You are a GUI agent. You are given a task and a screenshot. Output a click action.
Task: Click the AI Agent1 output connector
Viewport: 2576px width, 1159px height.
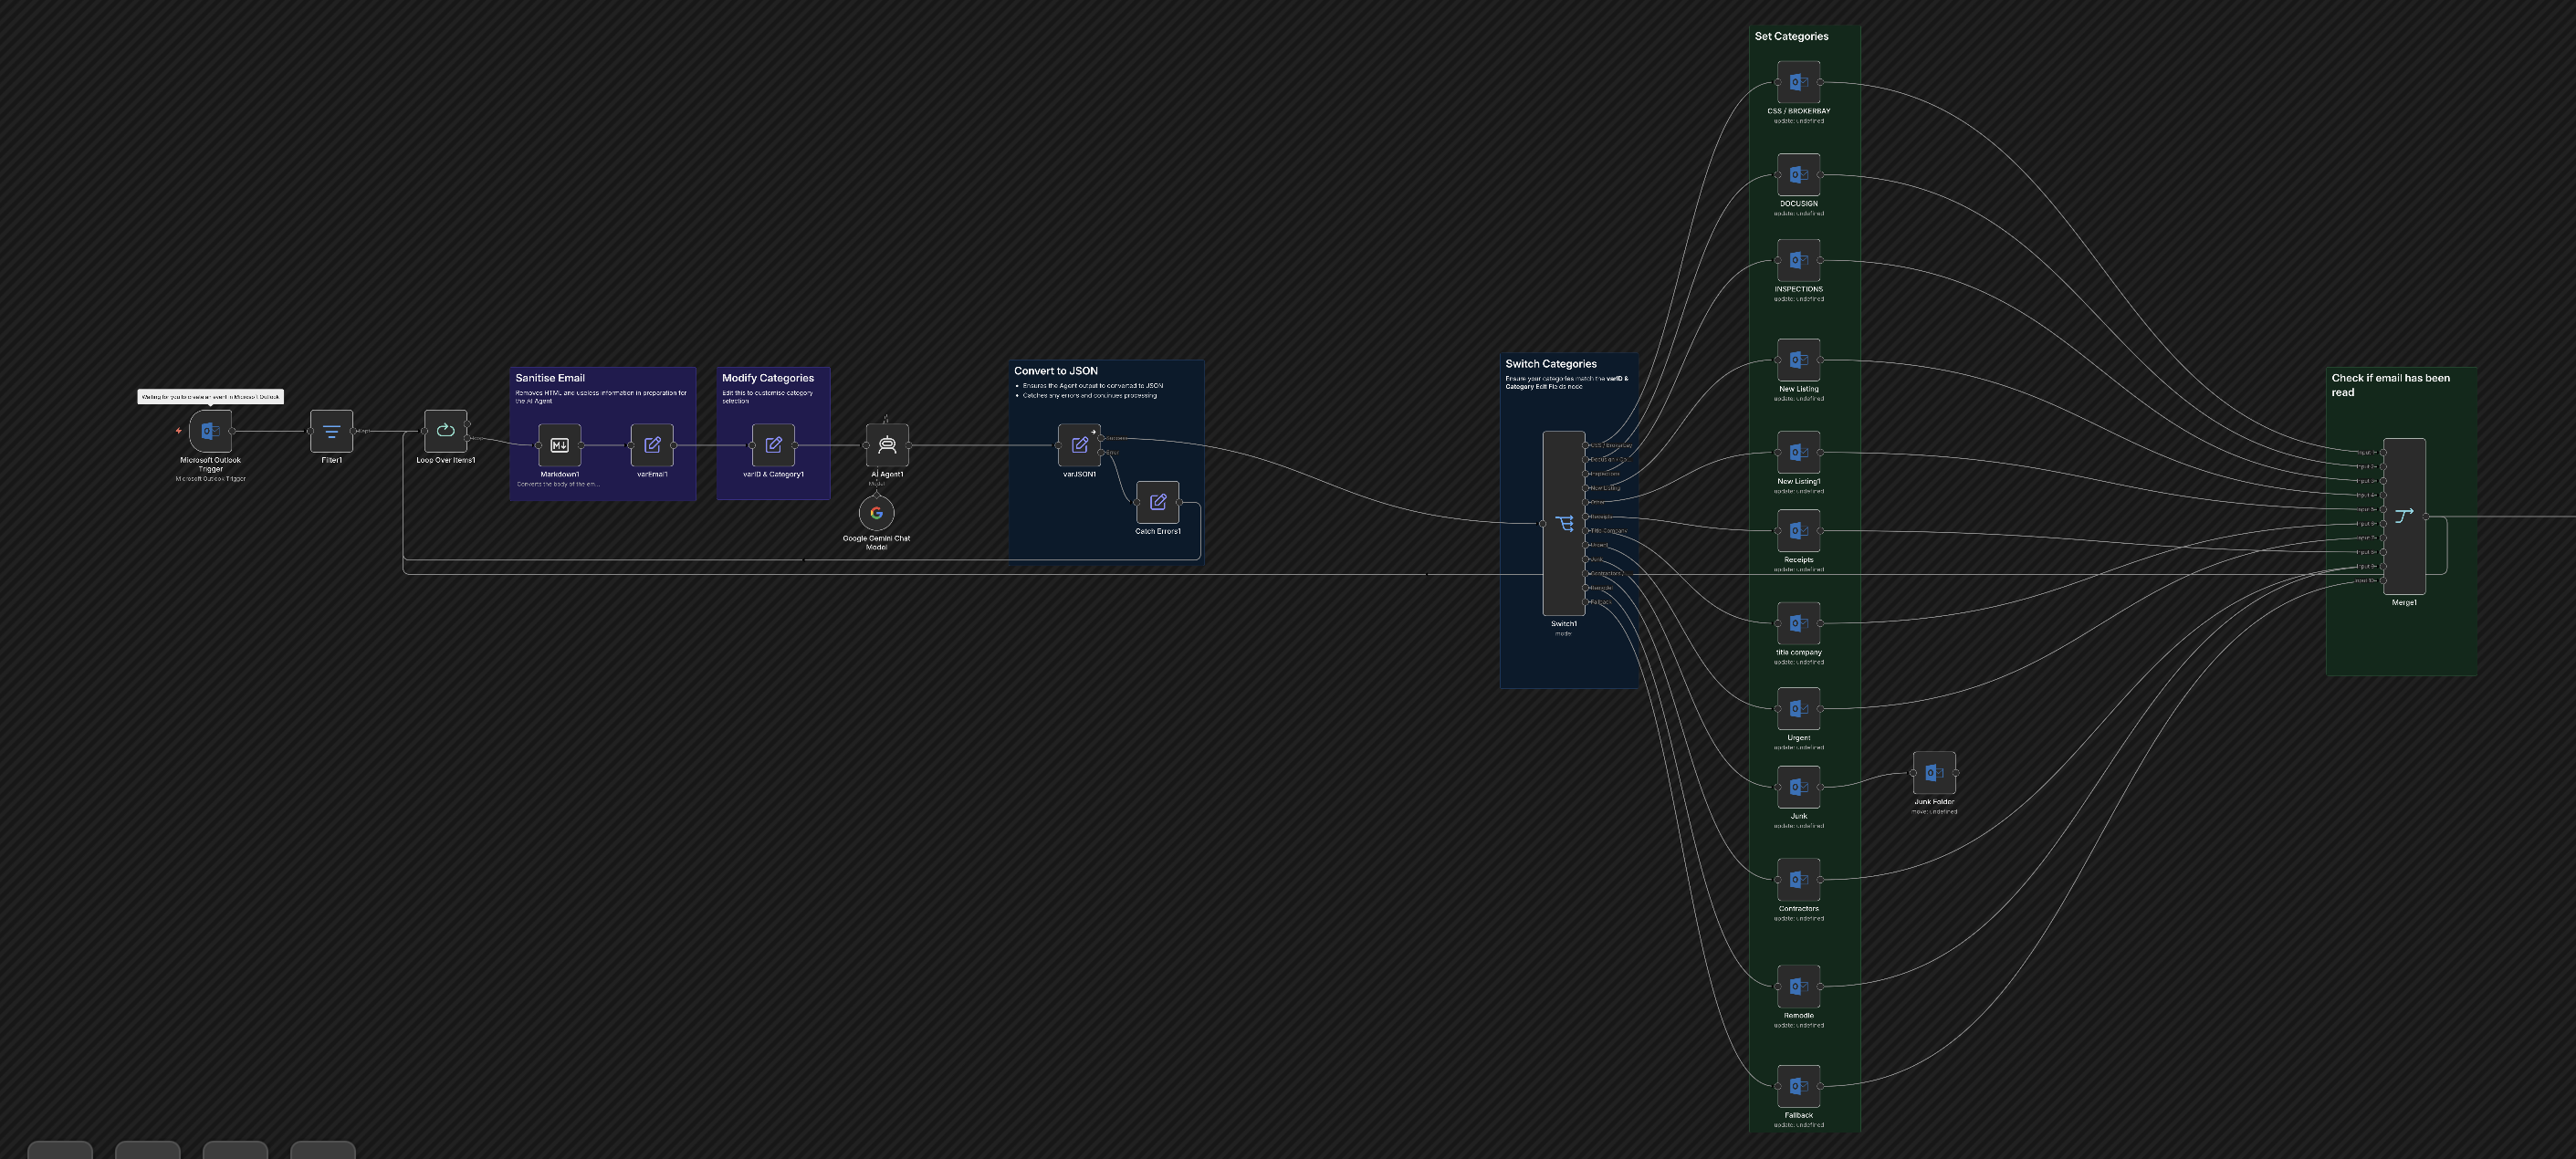[x=909, y=445]
